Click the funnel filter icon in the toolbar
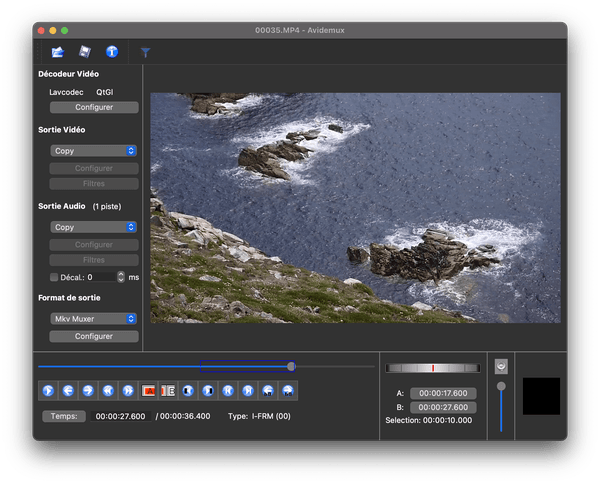600x484 pixels. [145, 52]
